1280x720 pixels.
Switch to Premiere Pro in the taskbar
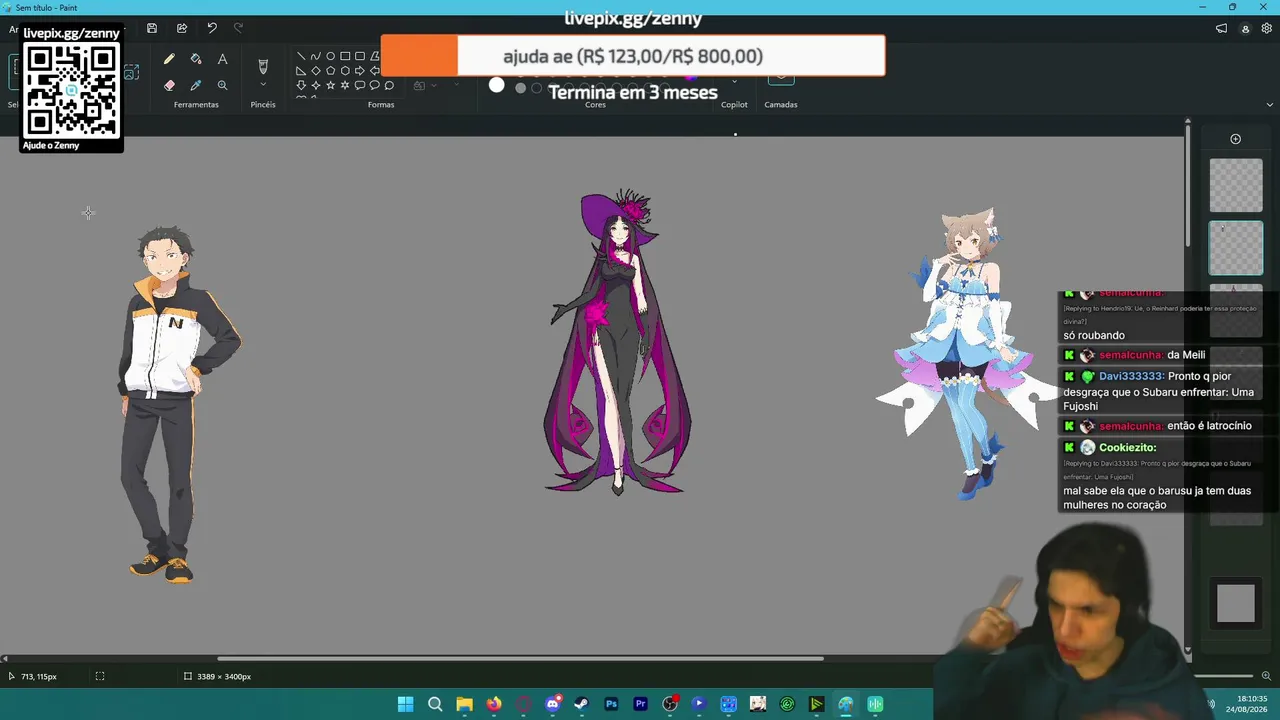(640, 704)
